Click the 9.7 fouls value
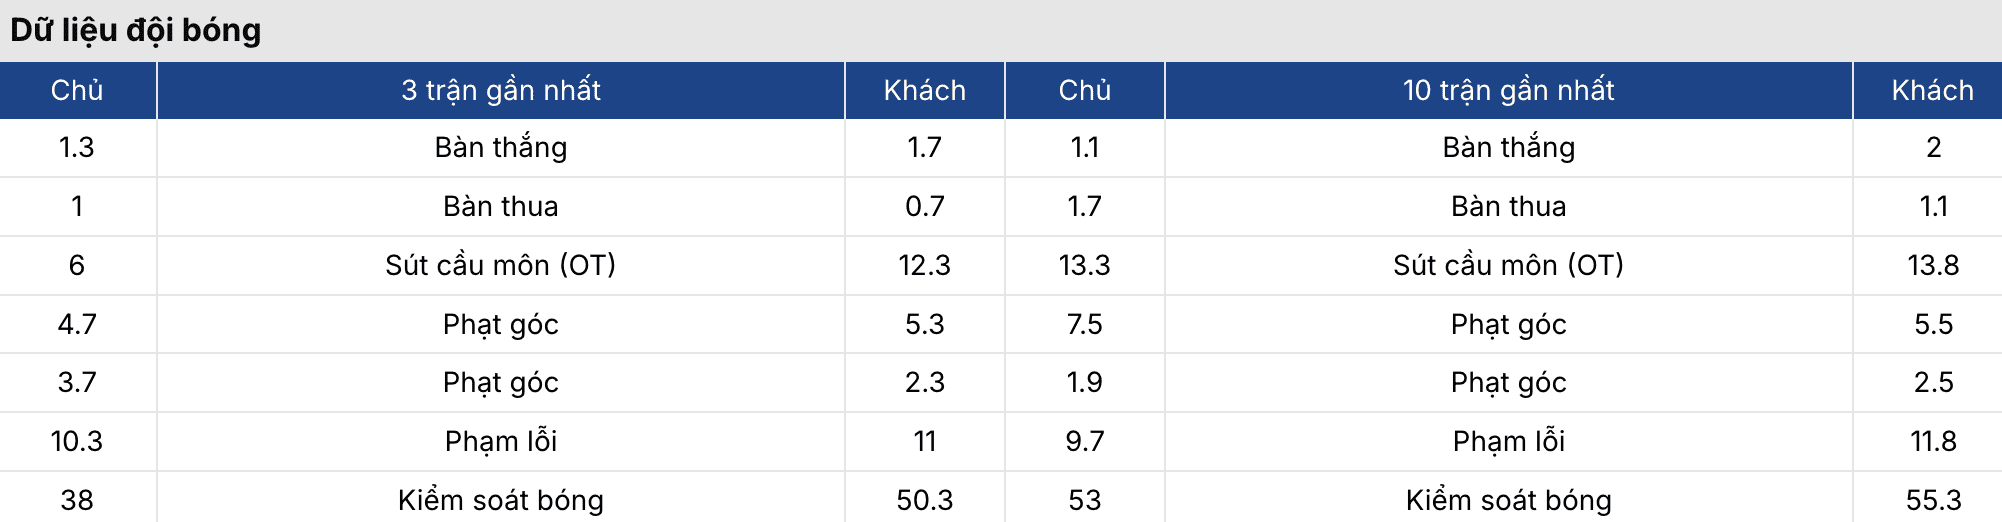This screenshot has width=2002, height=522. point(1084,441)
